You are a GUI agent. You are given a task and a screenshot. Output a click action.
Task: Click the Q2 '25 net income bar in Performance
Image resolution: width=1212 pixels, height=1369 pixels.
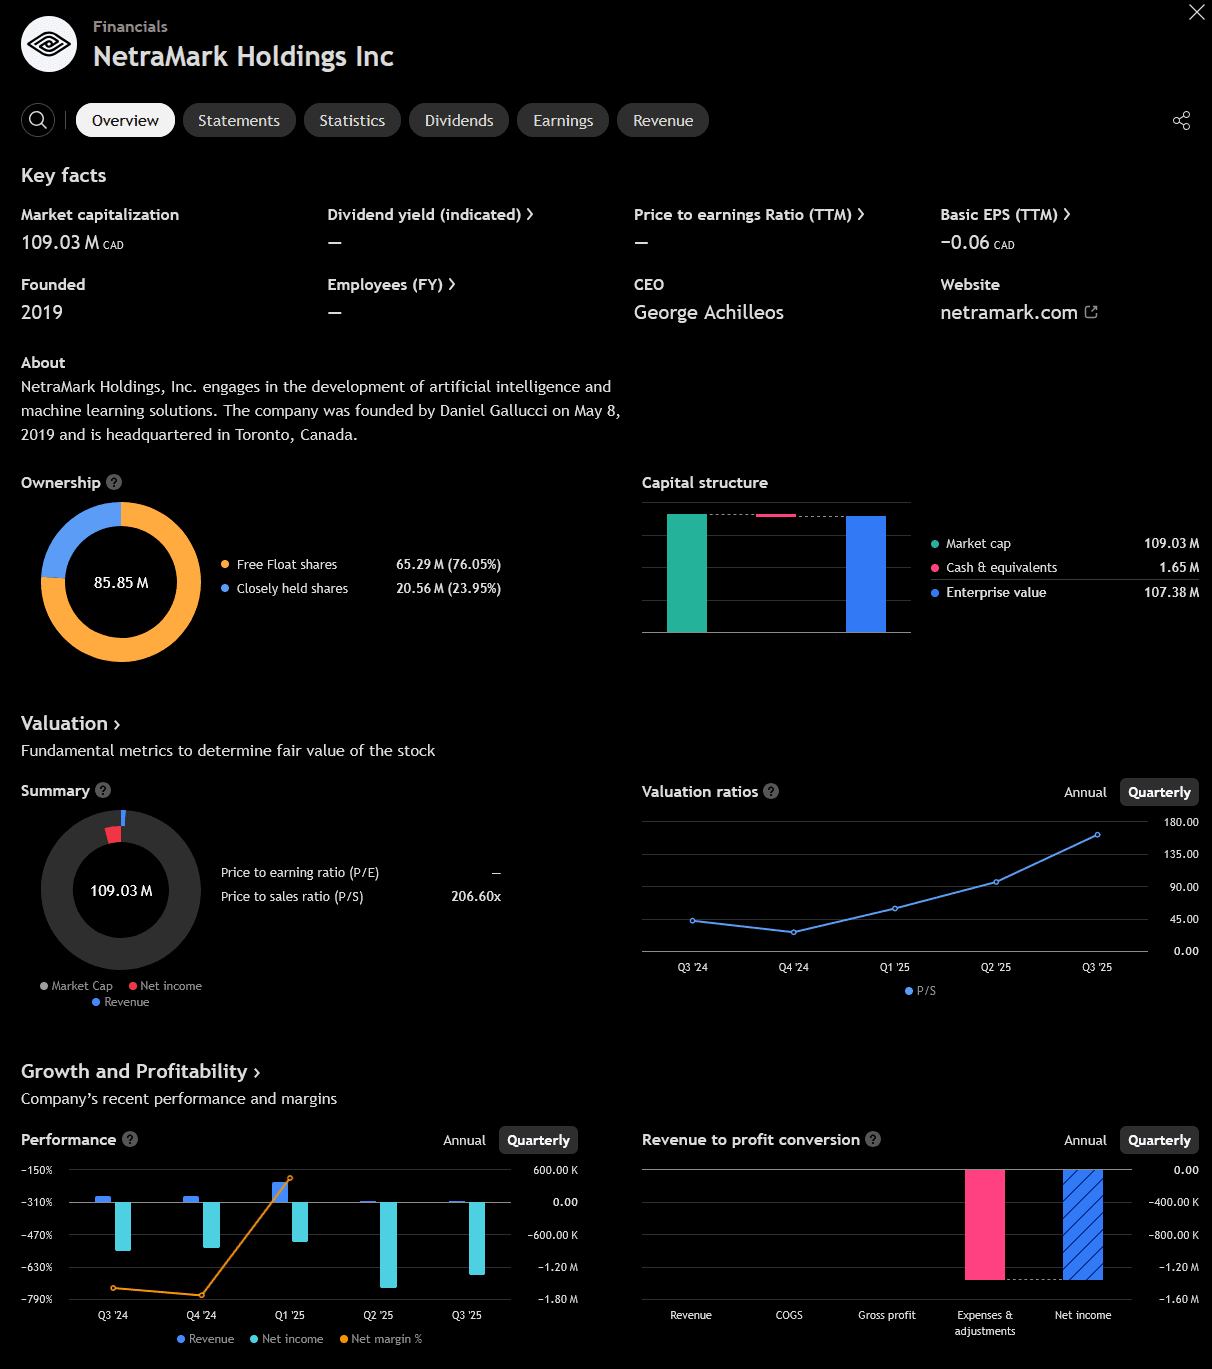pos(388,1245)
